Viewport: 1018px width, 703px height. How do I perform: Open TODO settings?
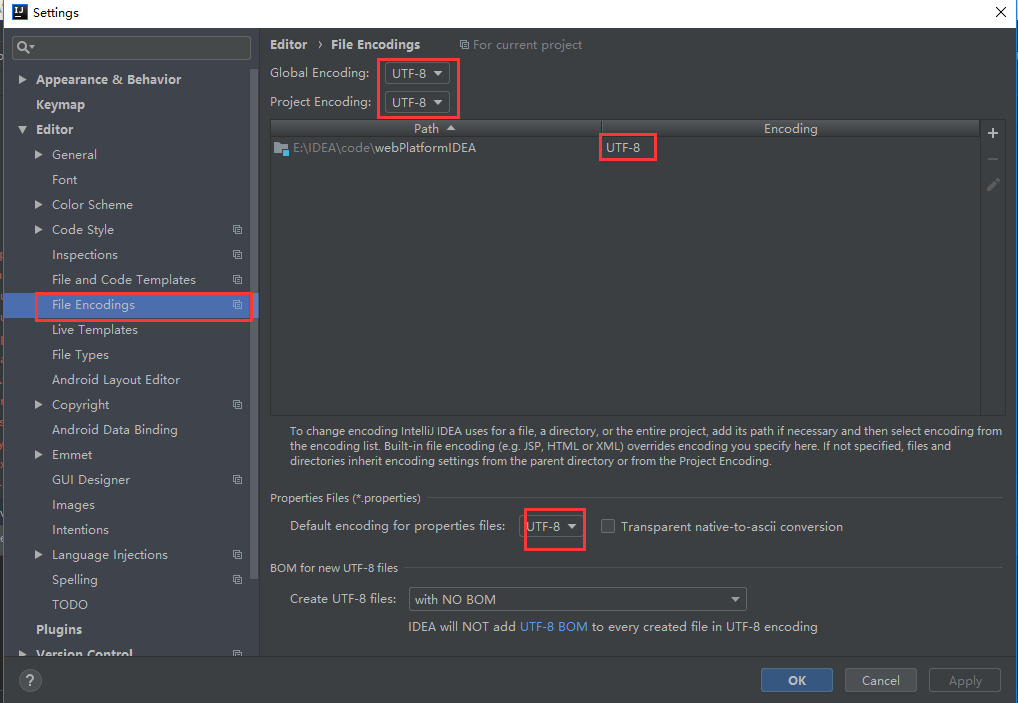[69, 604]
